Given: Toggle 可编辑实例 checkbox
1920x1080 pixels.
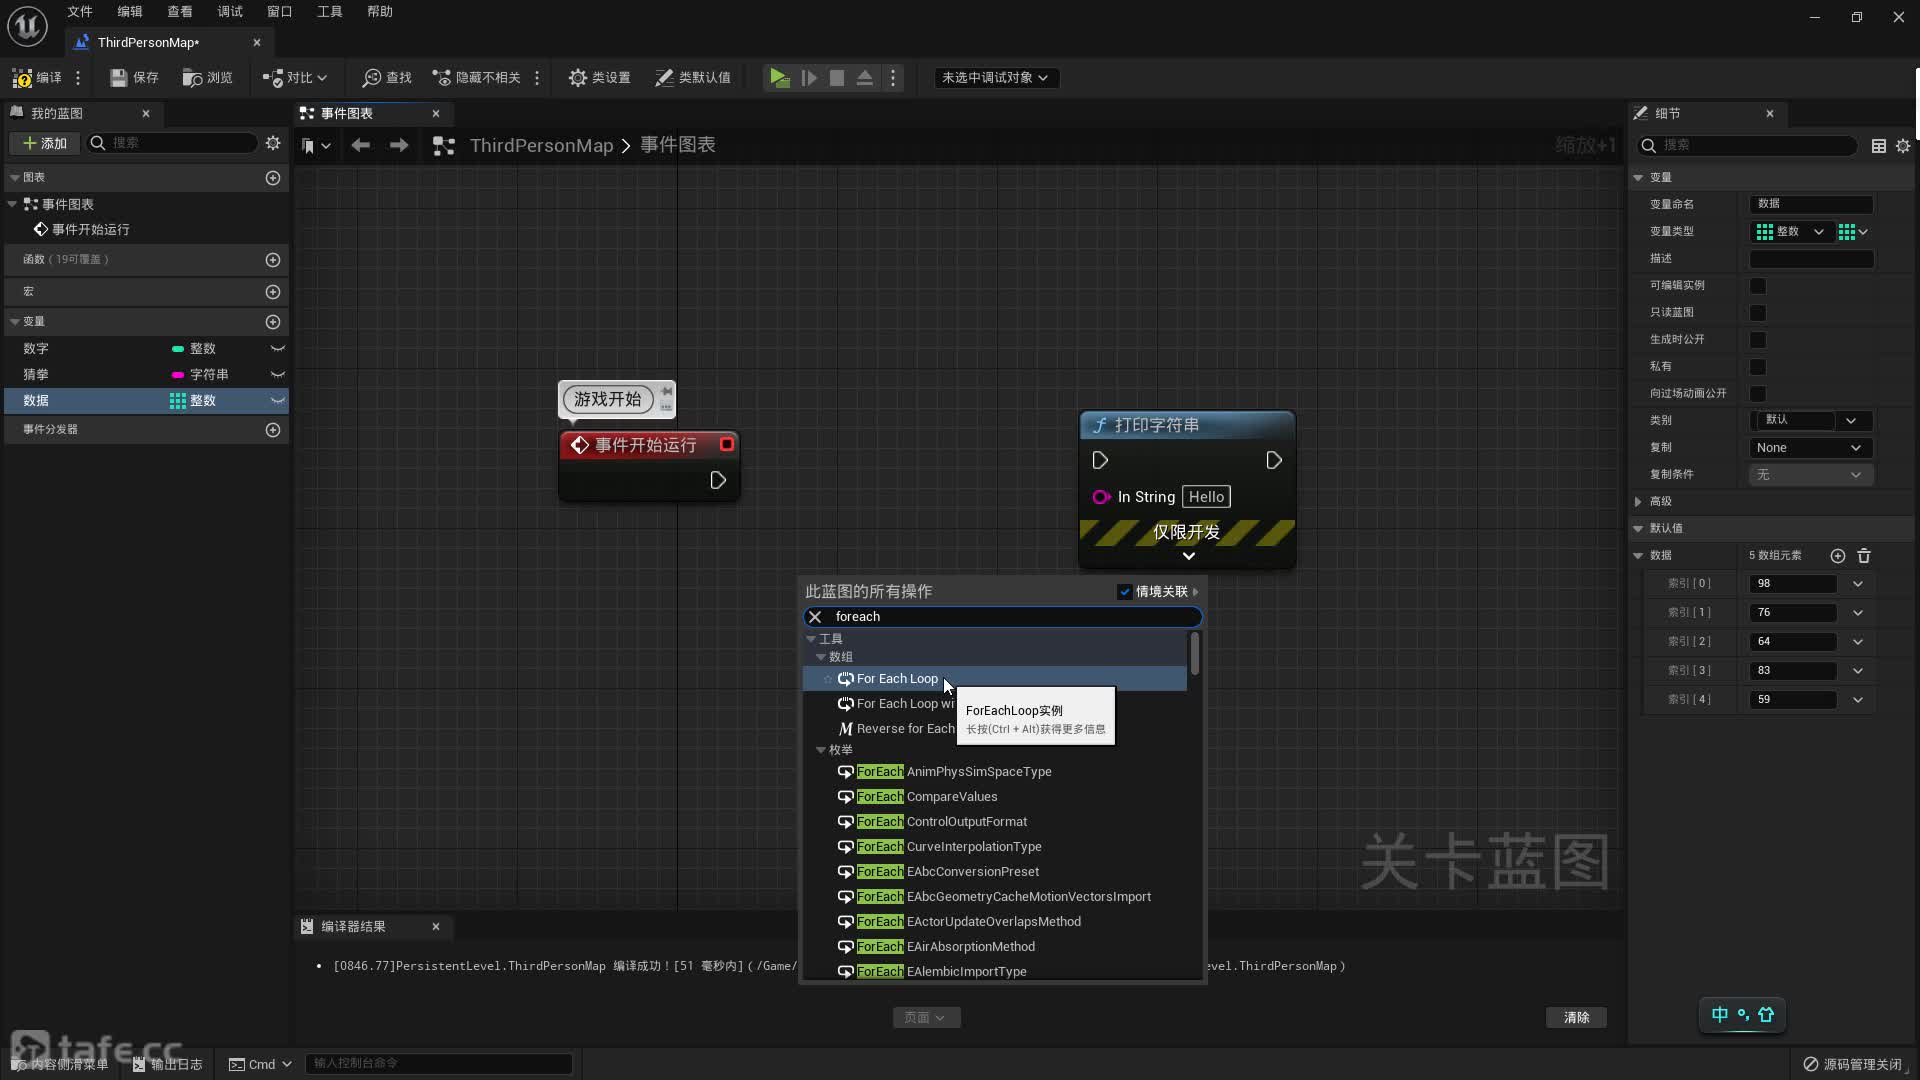Looking at the screenshot, I should [x=1758, y=286].
